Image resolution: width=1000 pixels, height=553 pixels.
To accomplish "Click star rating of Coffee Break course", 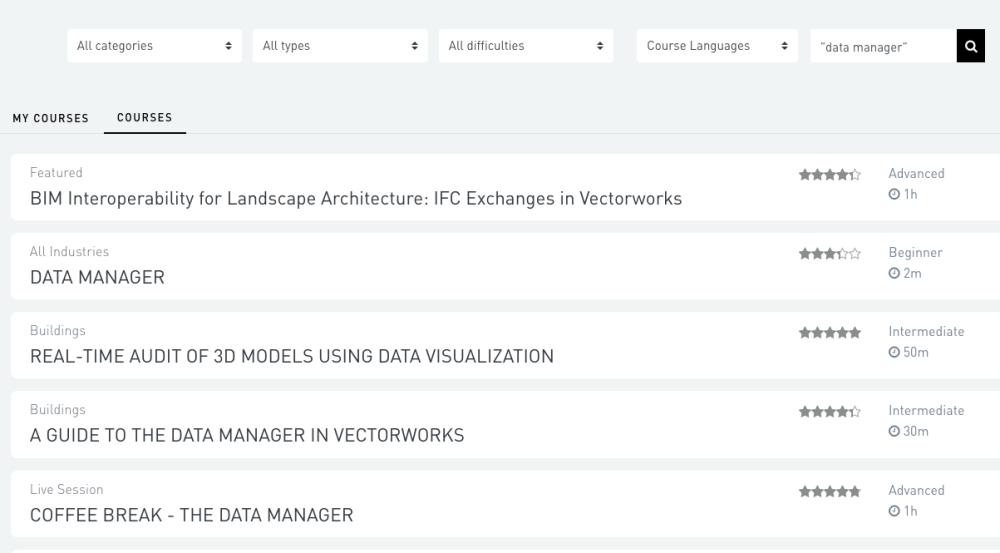I will pyautogui.click(x=829, y=491).
